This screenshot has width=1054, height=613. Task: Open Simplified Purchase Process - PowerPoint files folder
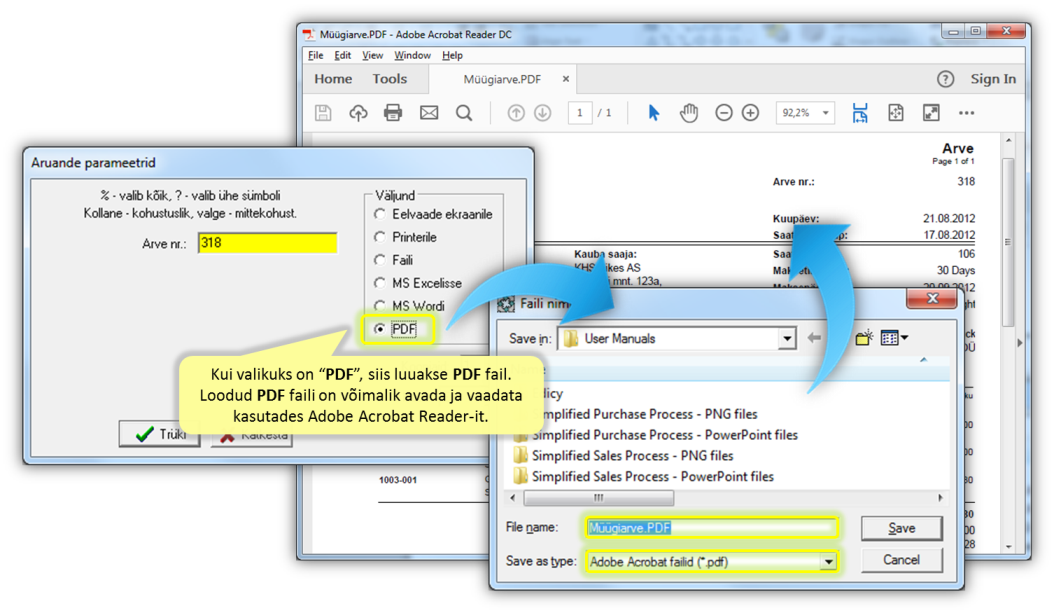pyautogui.click(x=664, y=435)
